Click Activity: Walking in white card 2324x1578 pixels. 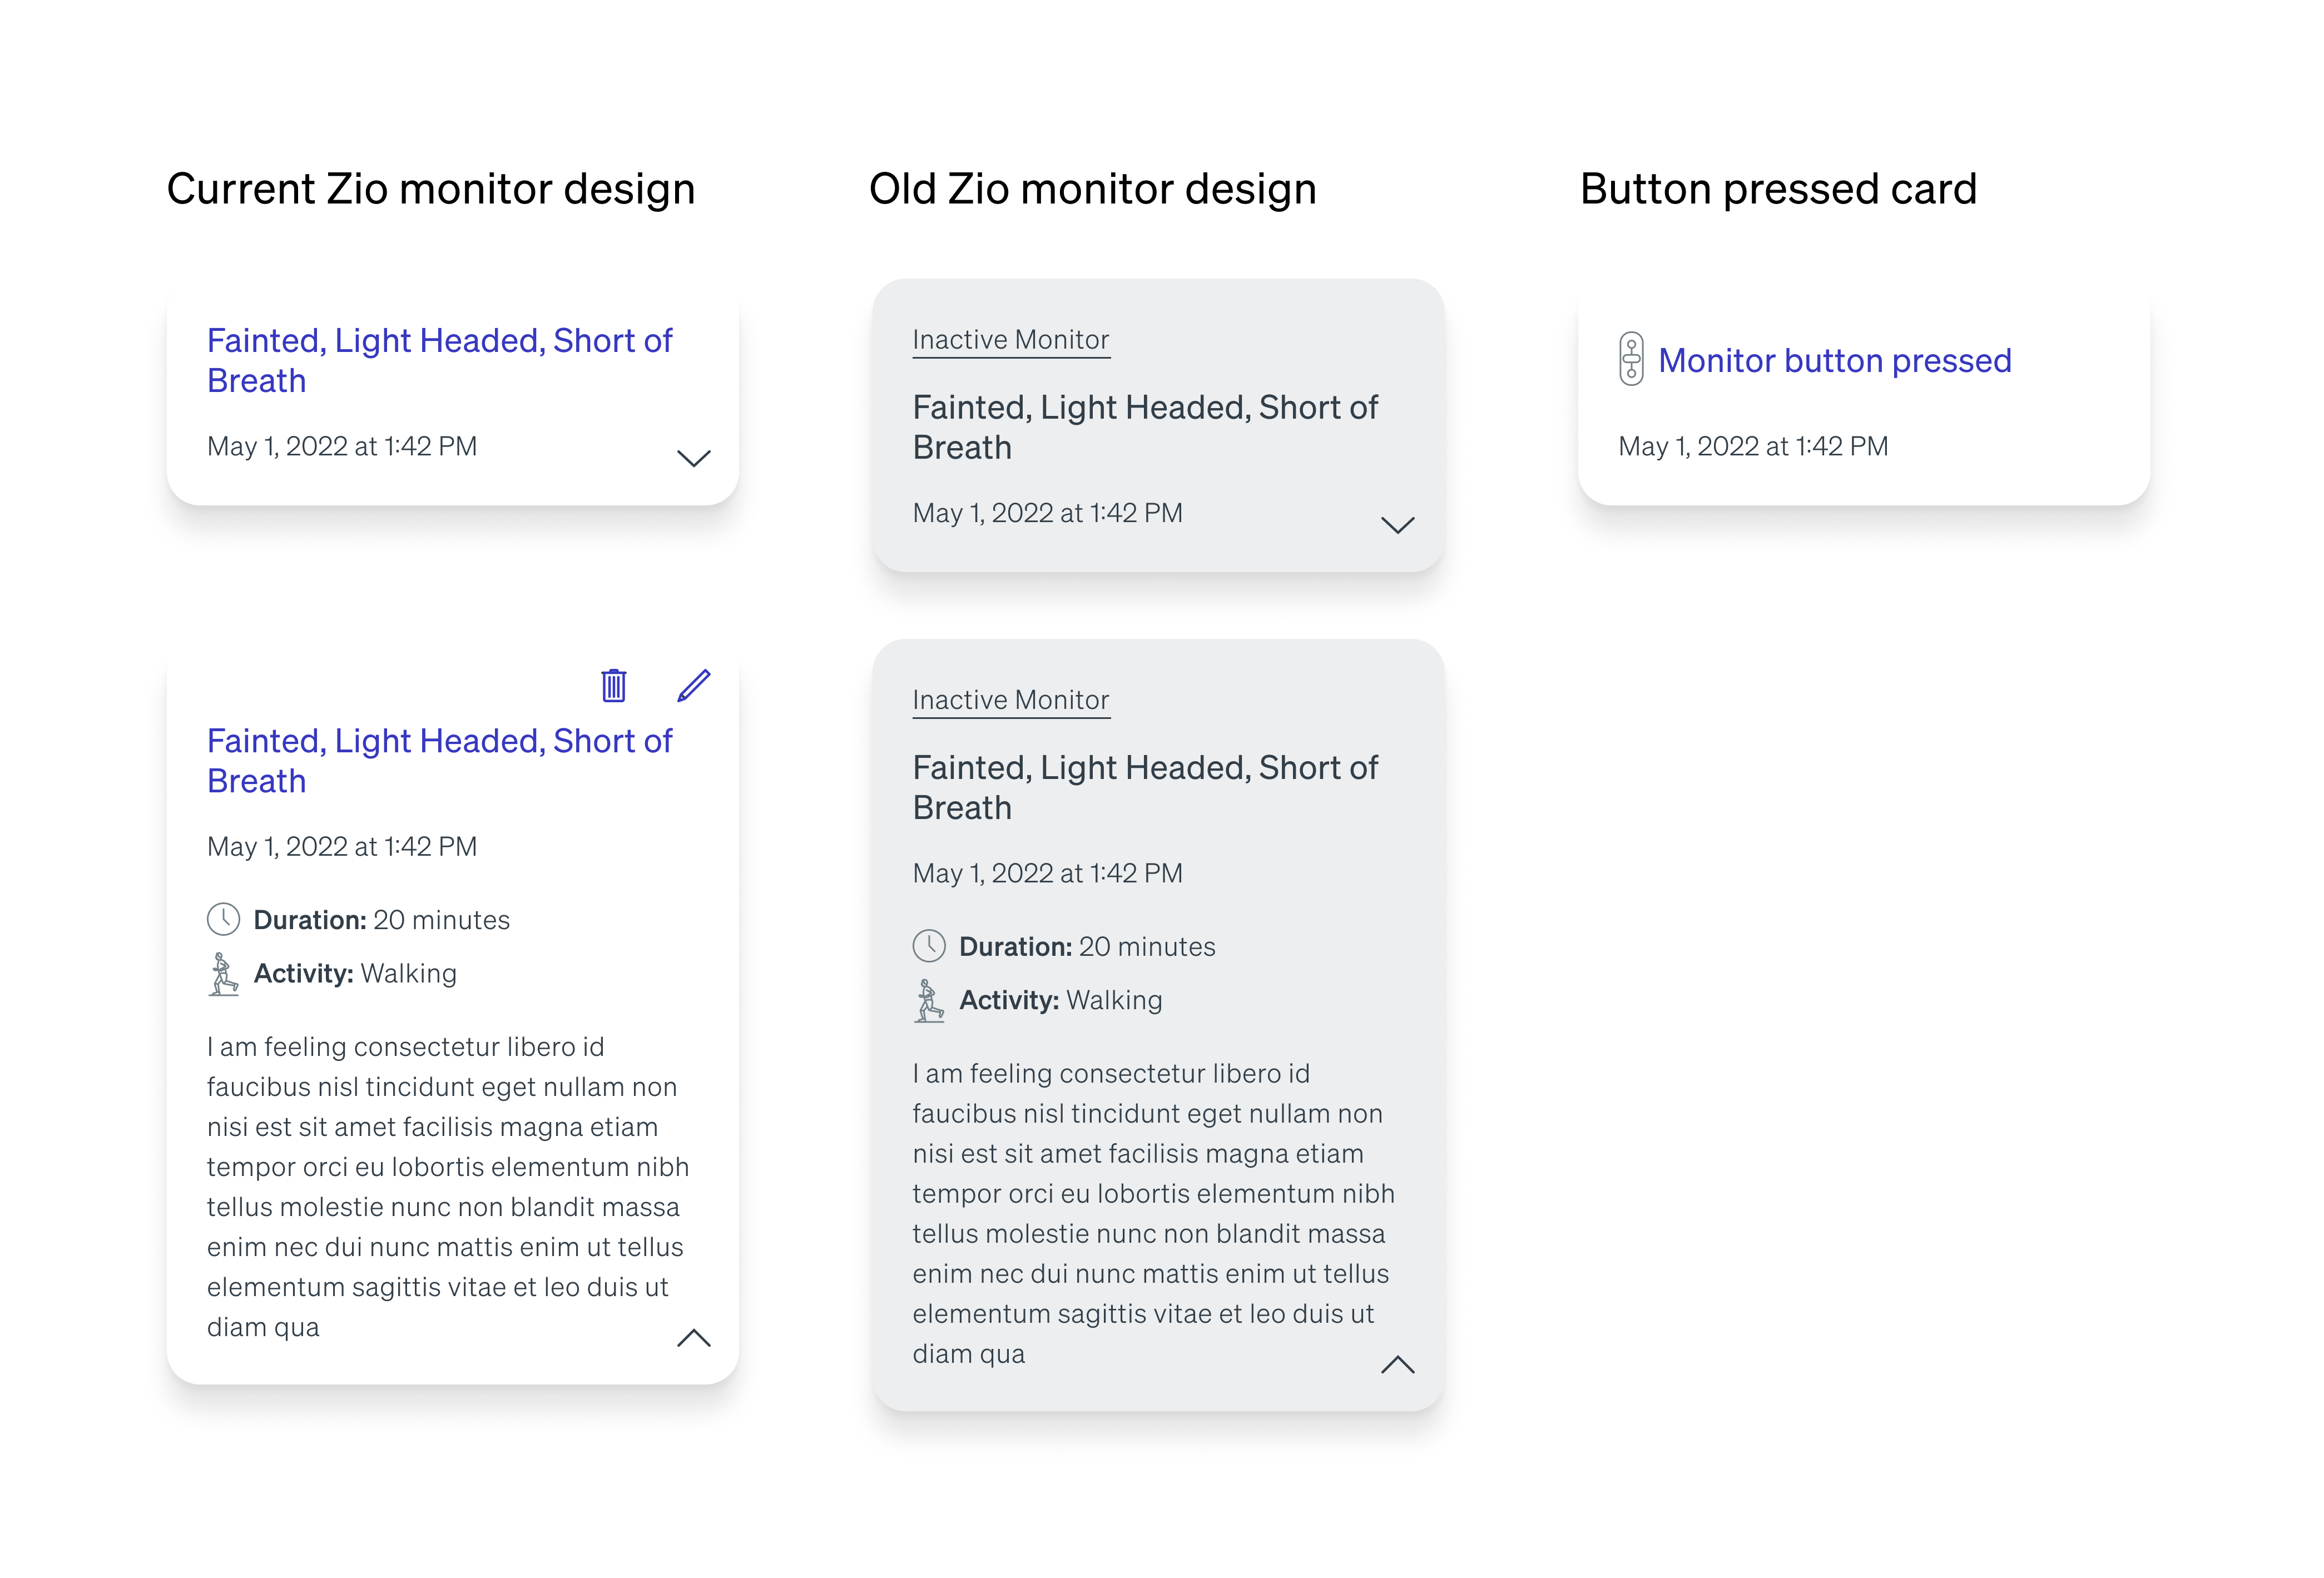tap(355, 973)
